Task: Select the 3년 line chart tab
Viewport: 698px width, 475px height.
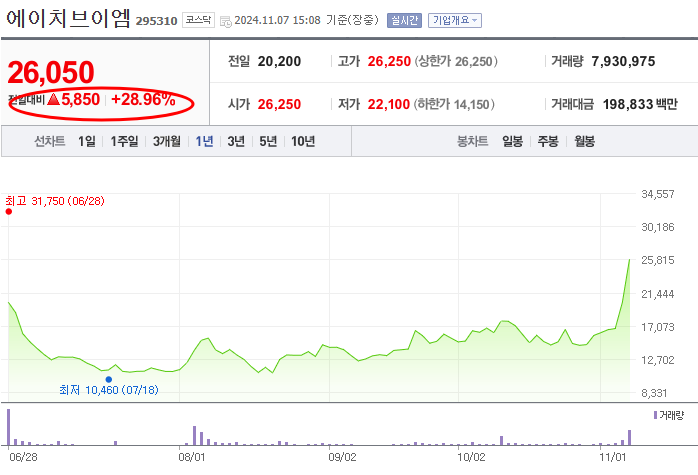Action: coord(236,142)
